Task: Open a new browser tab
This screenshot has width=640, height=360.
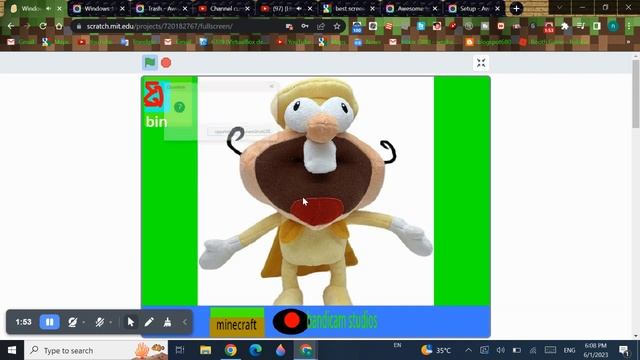Action: [x=516, y=9]
